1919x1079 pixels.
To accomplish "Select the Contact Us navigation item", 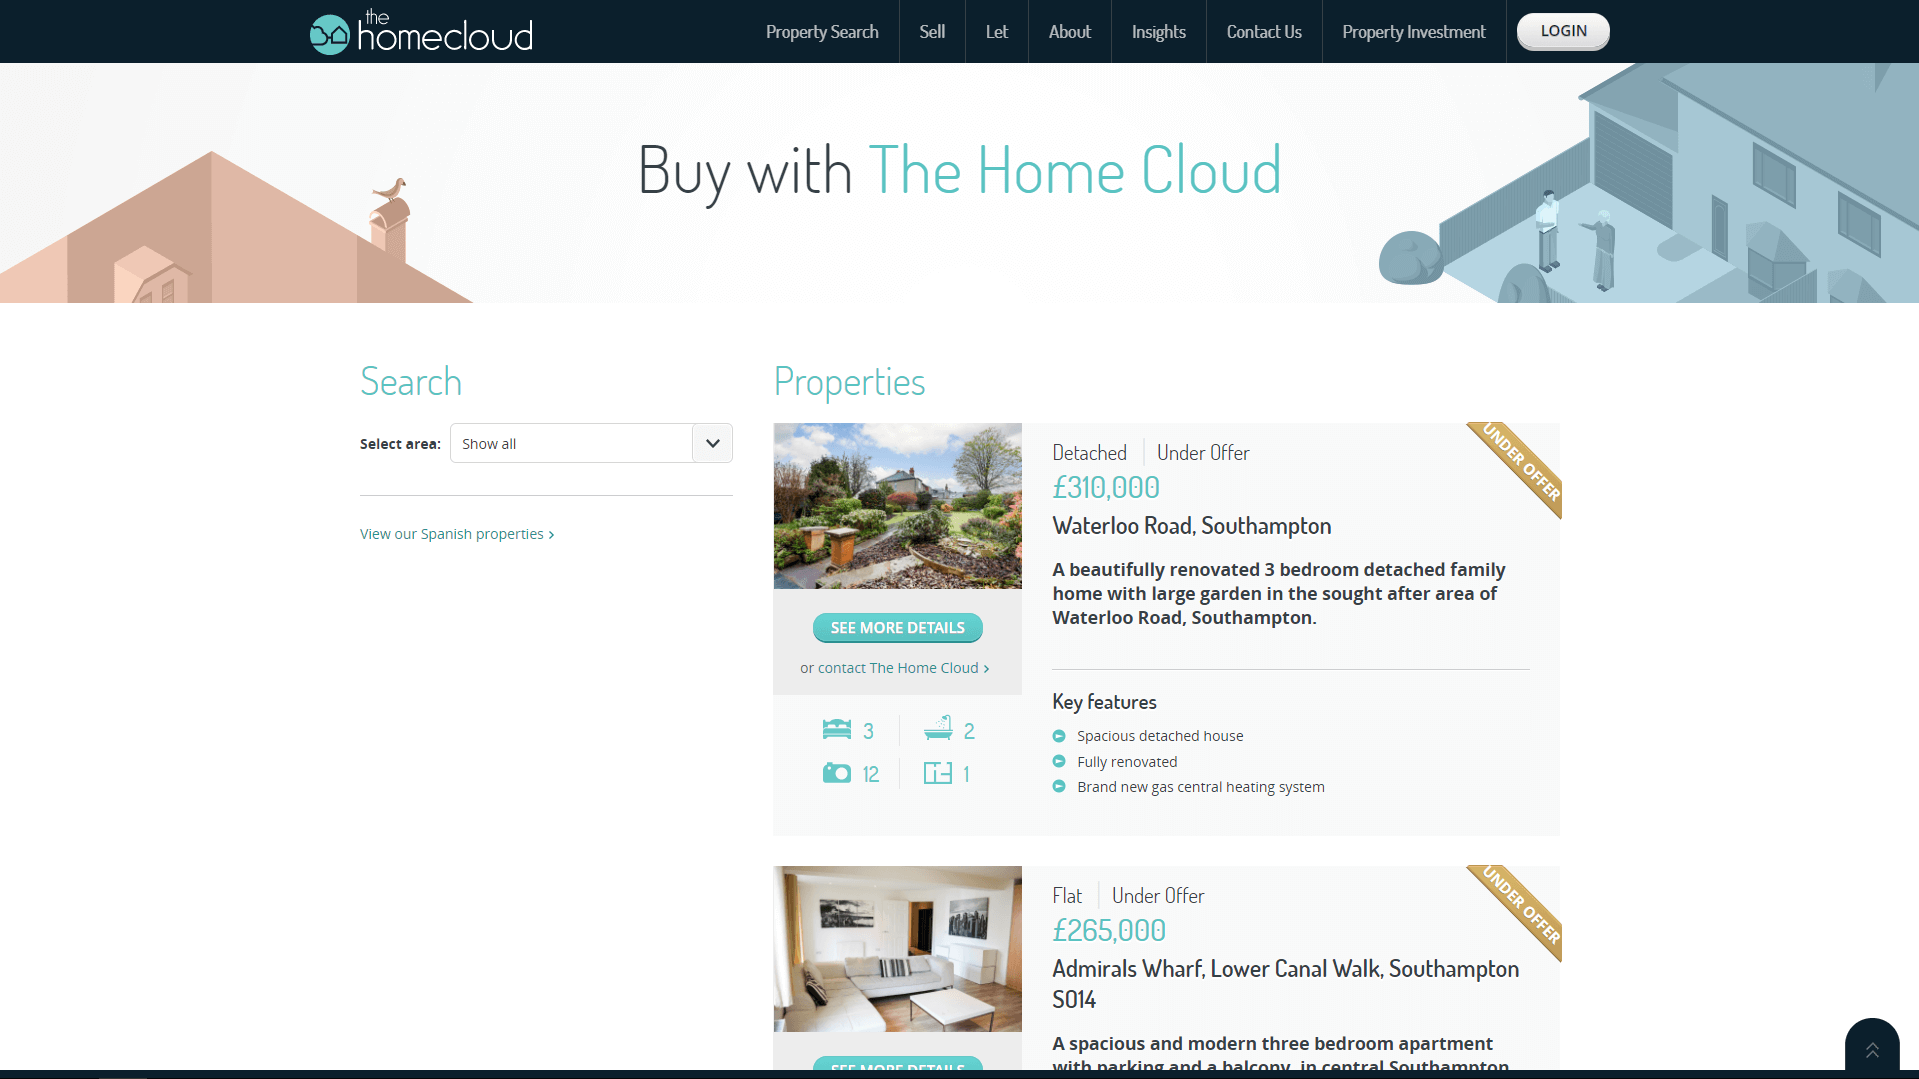I will [x=1263, y=32].
